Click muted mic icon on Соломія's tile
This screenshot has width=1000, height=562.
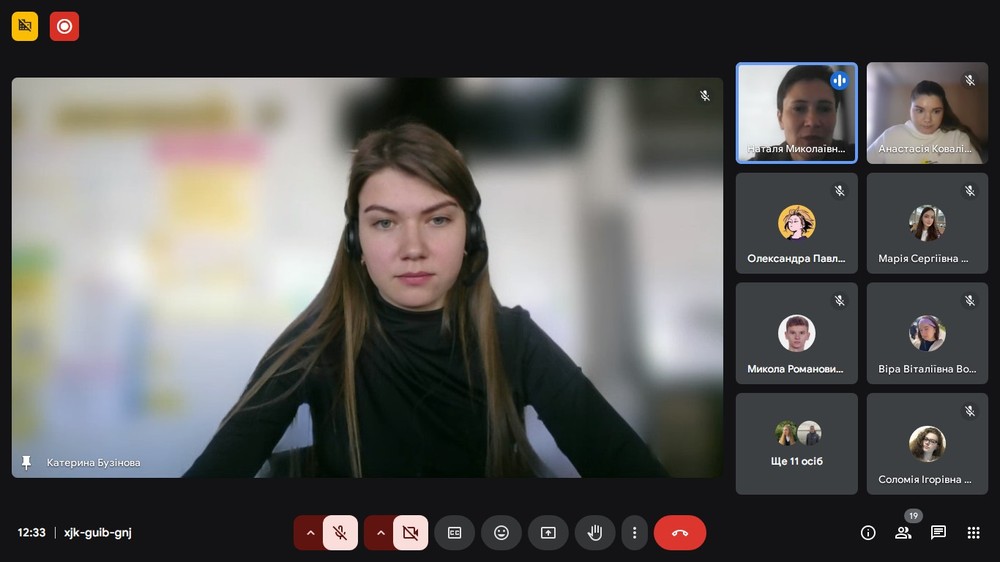970,411
